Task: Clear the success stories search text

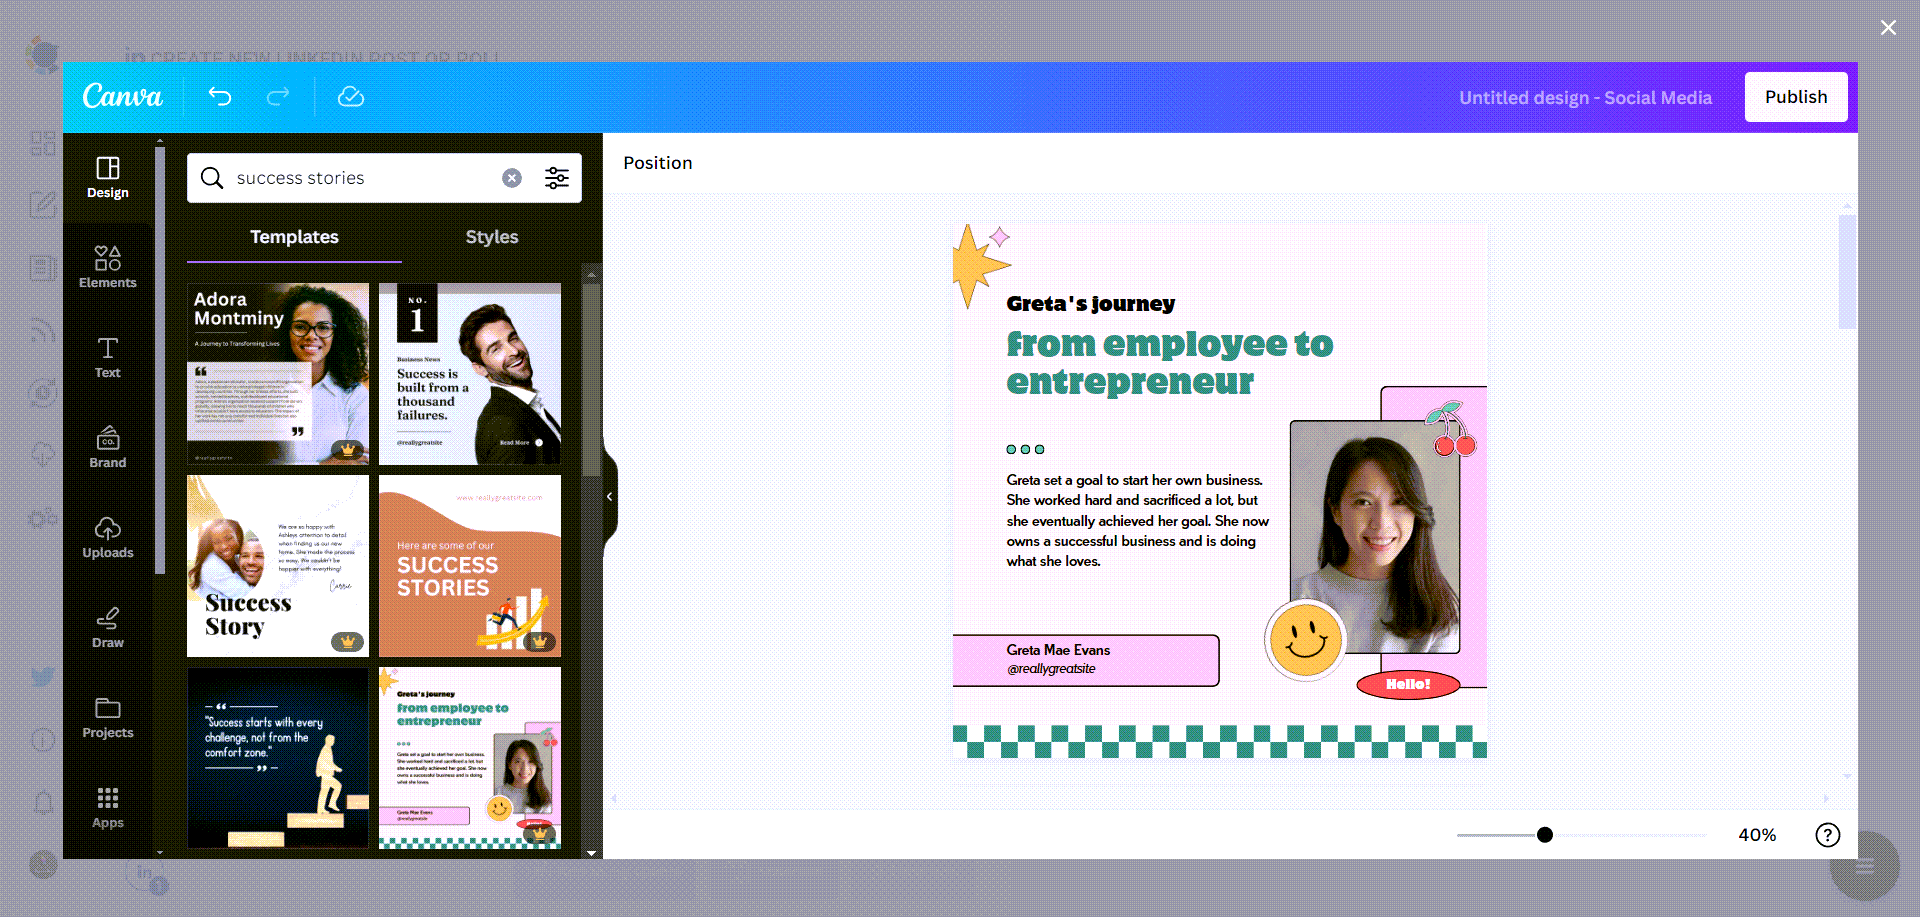Action: click(512, 178)
